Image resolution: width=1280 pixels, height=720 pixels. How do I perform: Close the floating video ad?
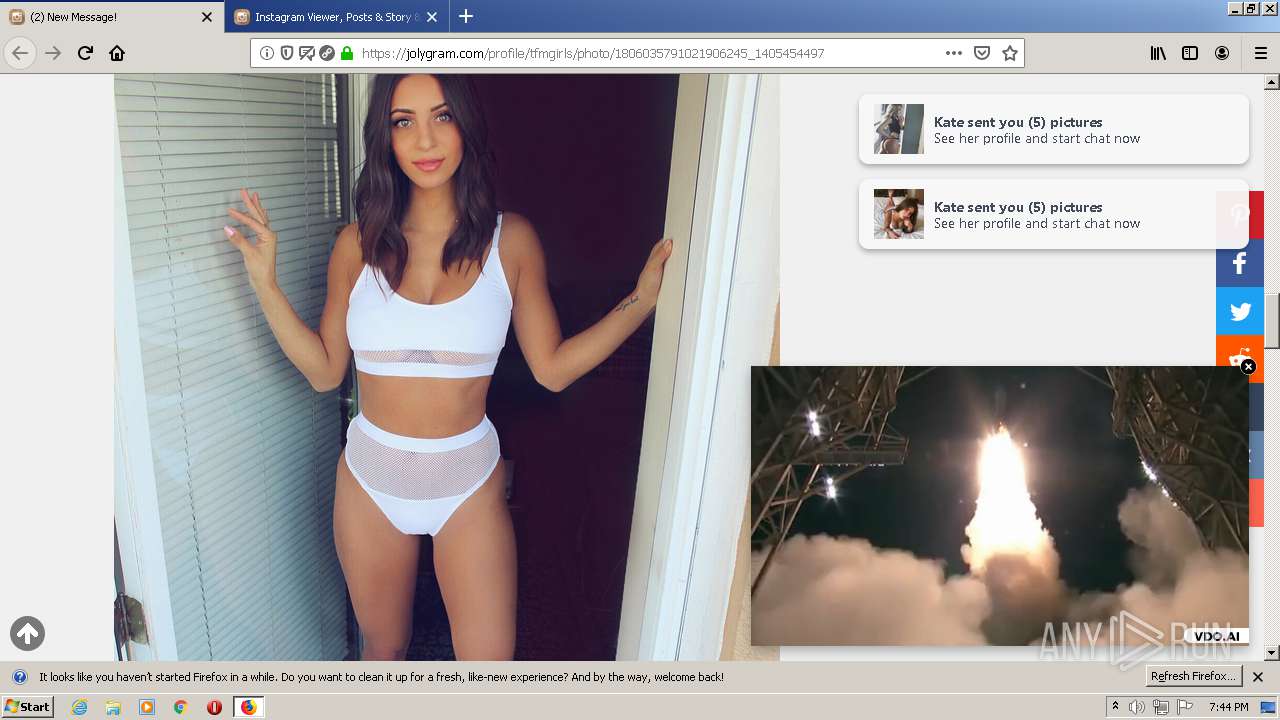1248,367
